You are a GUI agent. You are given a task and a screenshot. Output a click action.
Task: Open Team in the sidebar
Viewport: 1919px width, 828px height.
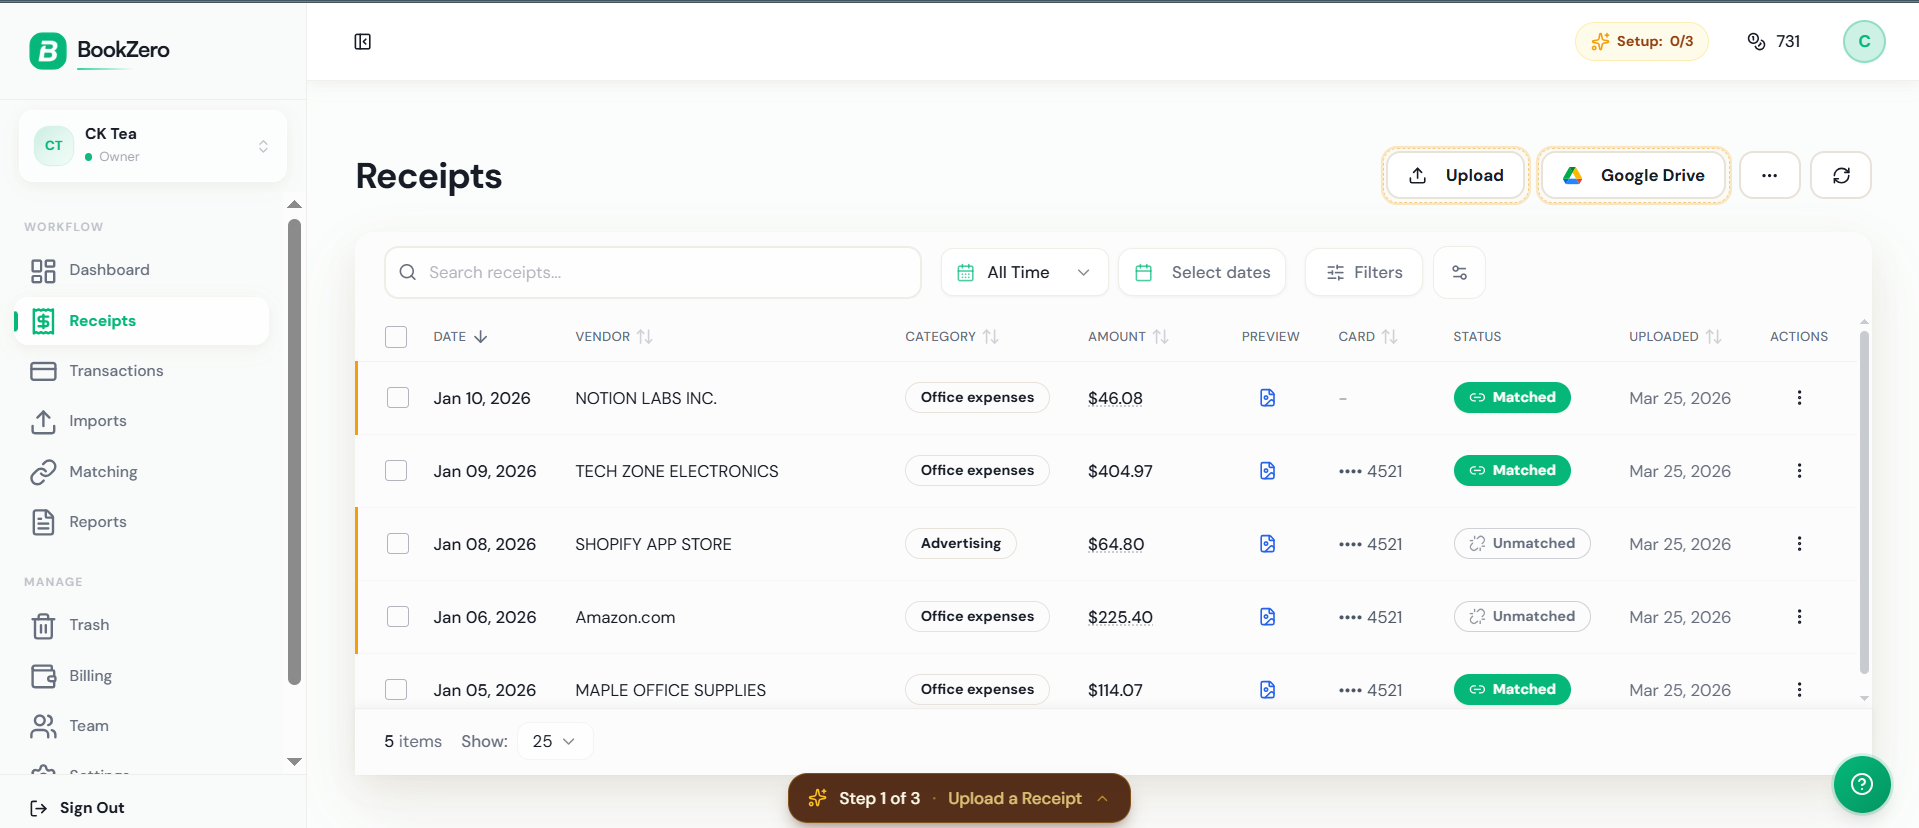click(x=142, y=726)
